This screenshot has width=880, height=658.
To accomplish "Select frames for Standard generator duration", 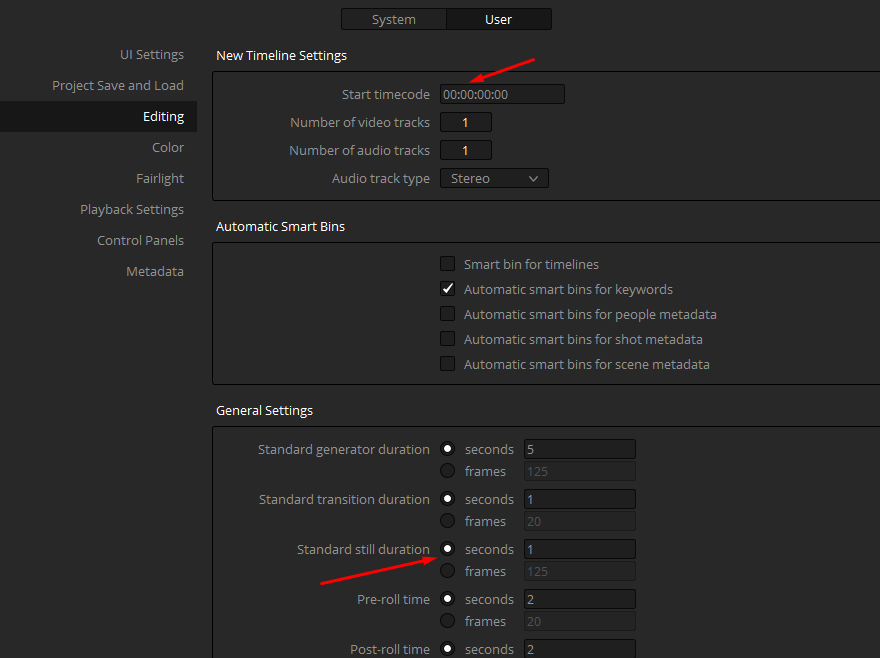I will [447, 470].
